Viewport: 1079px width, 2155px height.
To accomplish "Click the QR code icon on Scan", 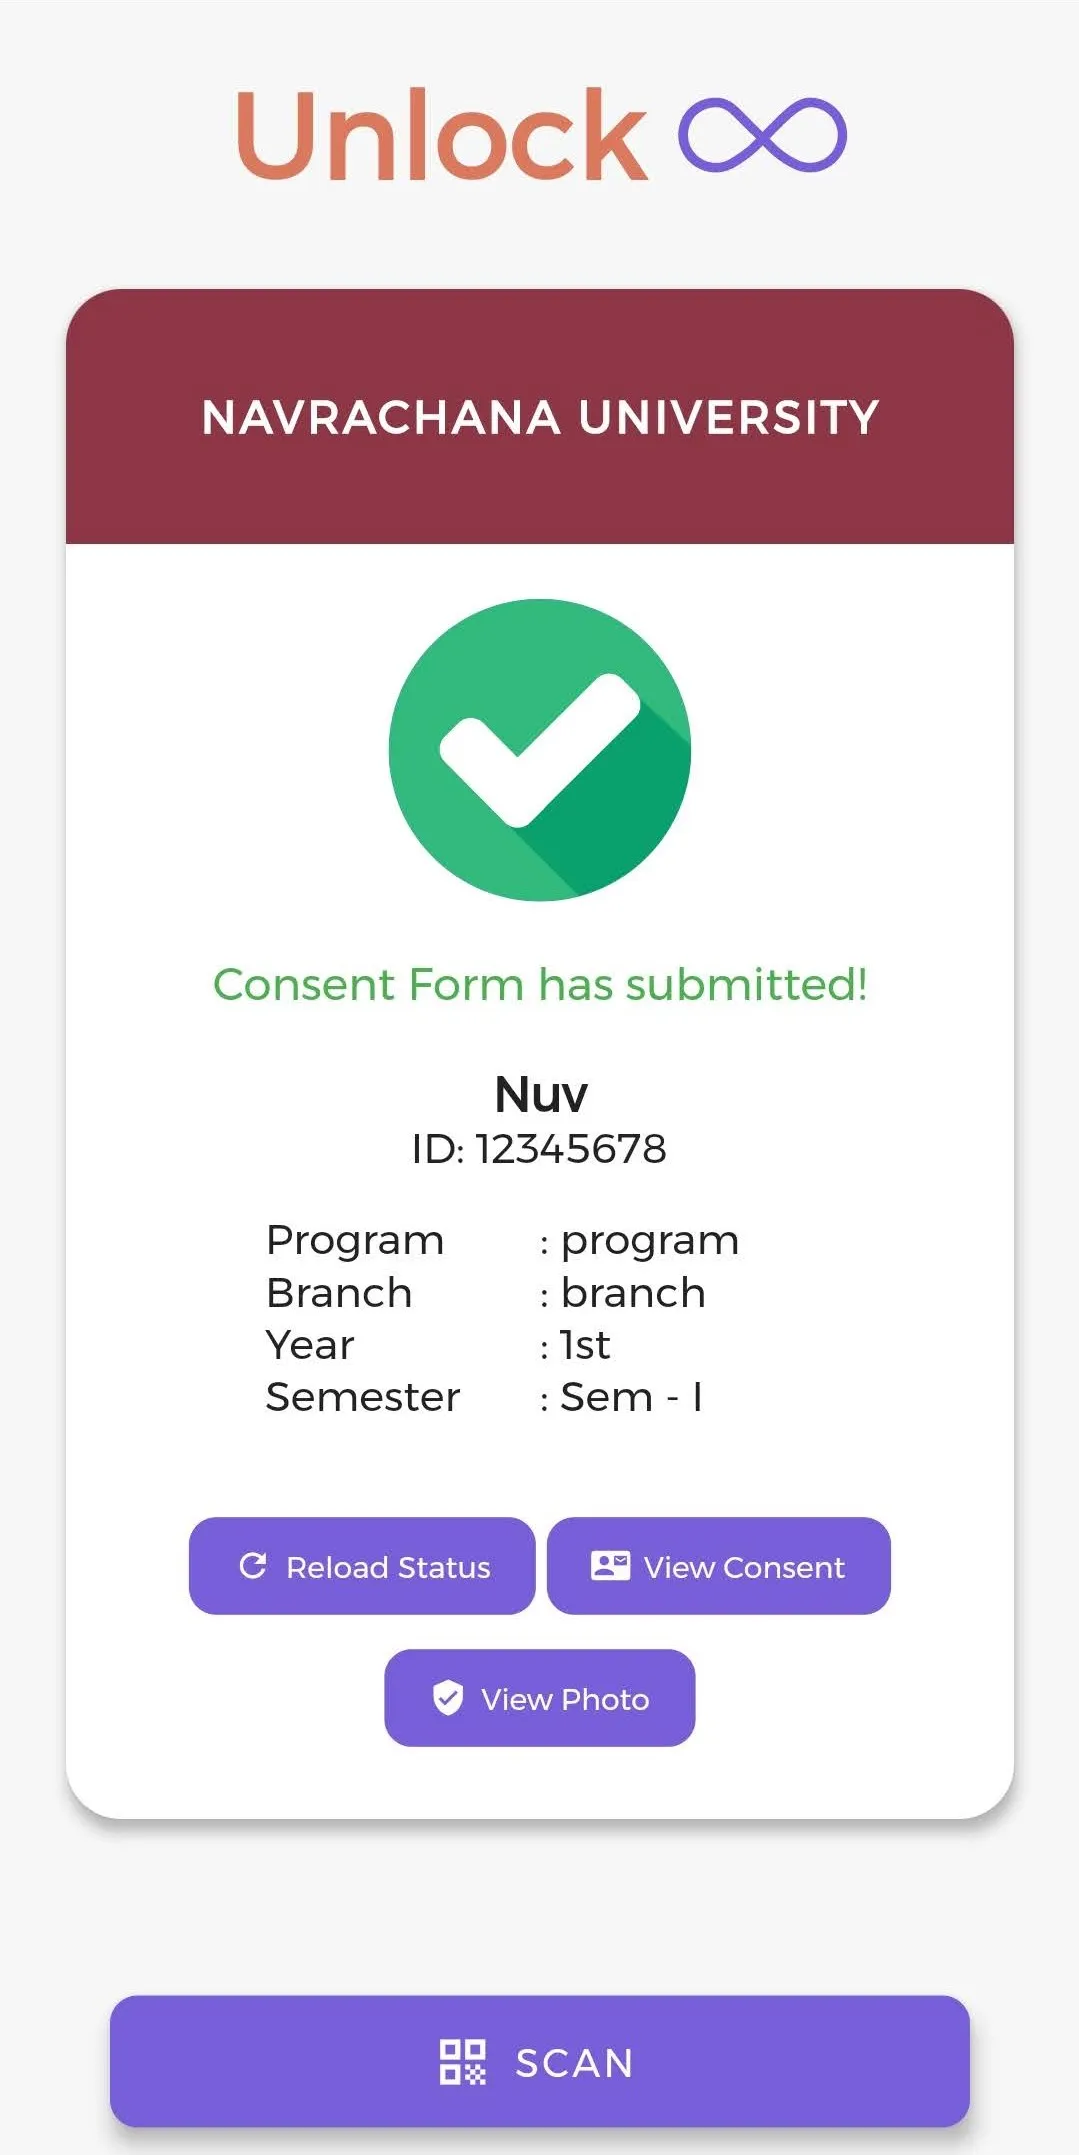I will 463,2062.
